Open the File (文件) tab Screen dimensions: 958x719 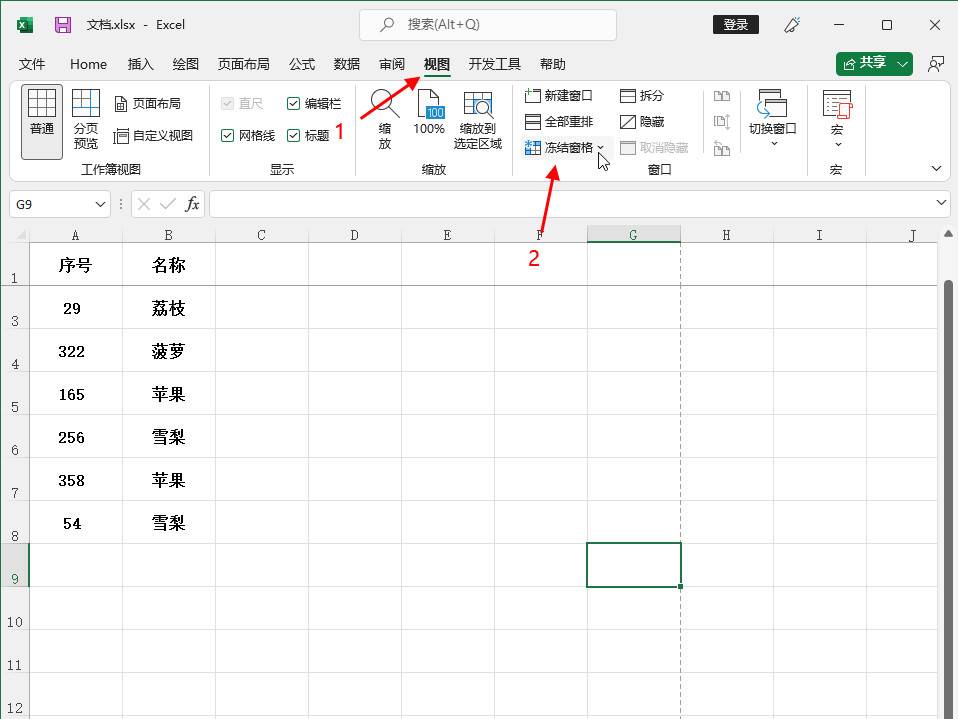click(x=32, y=64)
